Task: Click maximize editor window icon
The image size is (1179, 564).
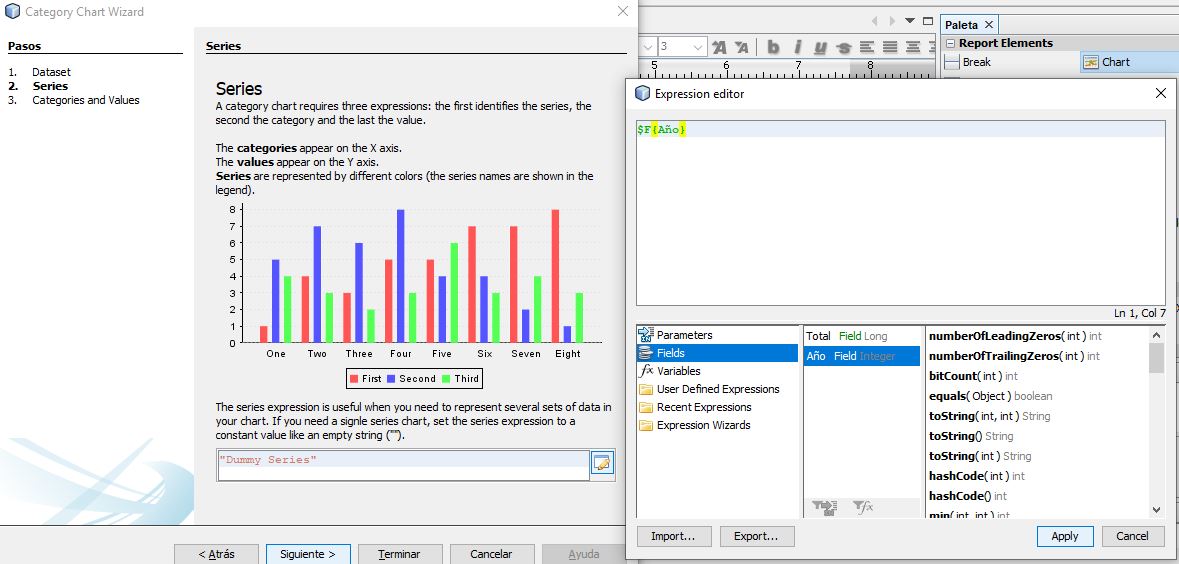Action: (x=928, y=21)
